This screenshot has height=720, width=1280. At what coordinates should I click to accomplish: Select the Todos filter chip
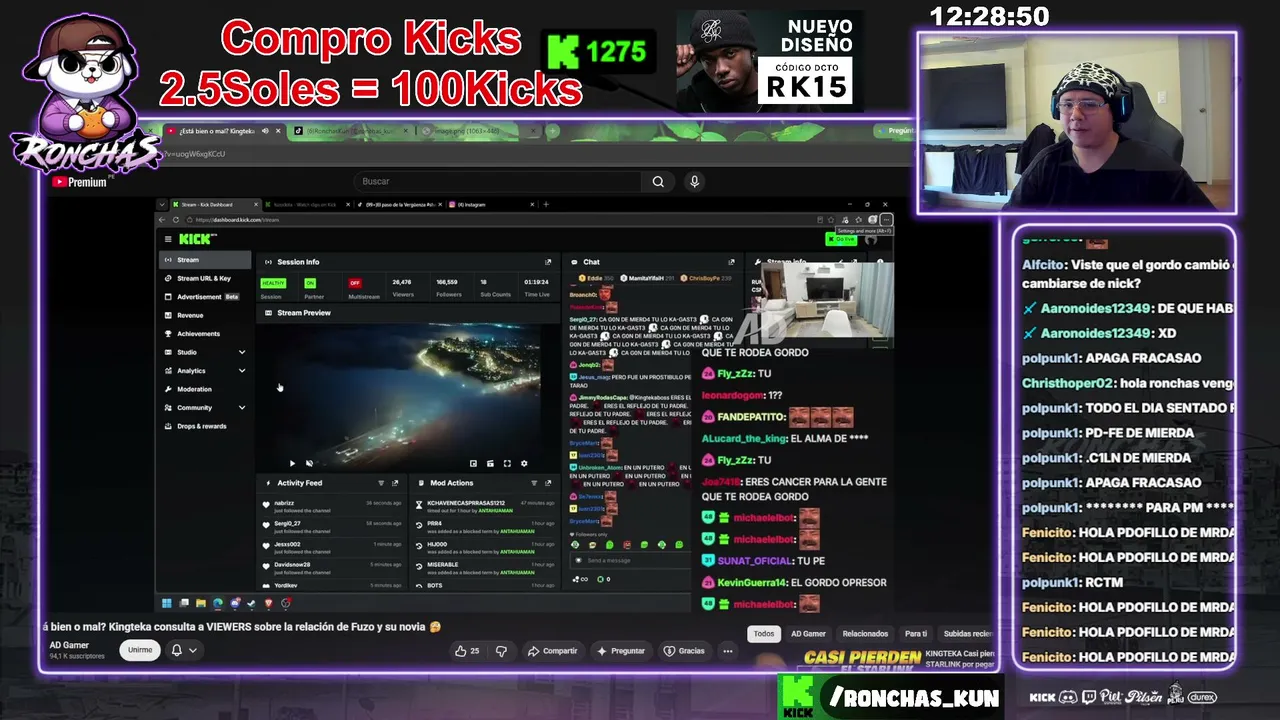click(x=764, y=634)
